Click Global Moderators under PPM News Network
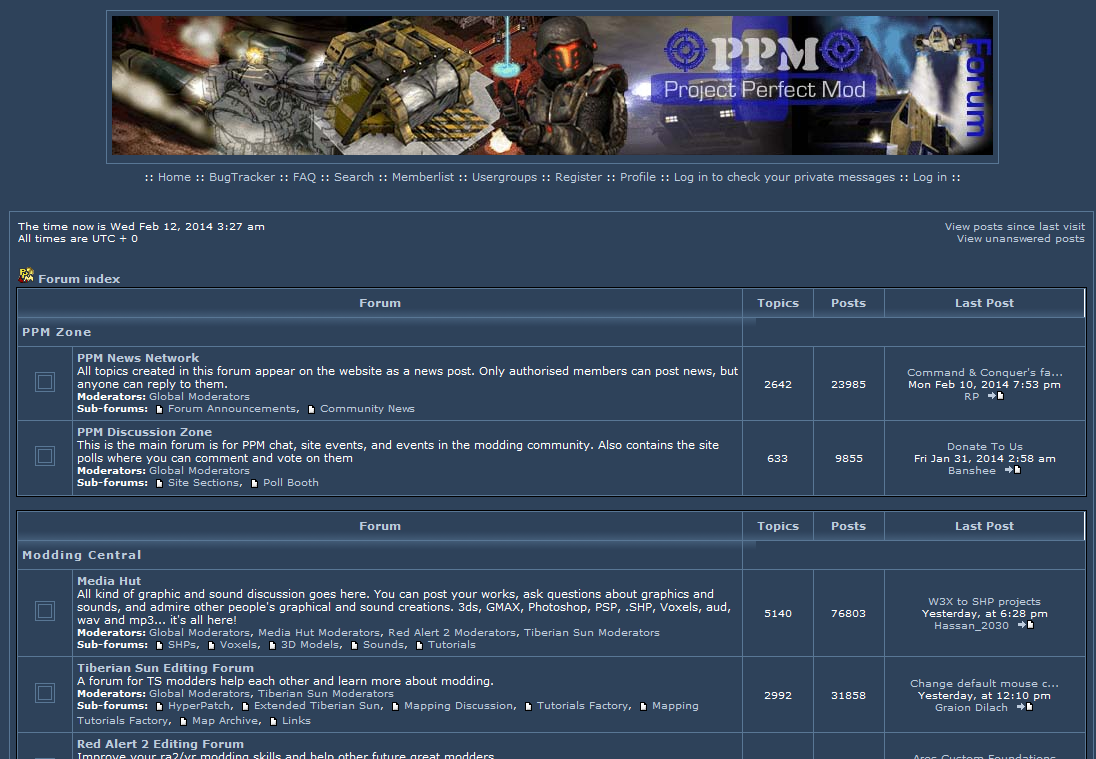1096x759 pixels. pos(199,396)
